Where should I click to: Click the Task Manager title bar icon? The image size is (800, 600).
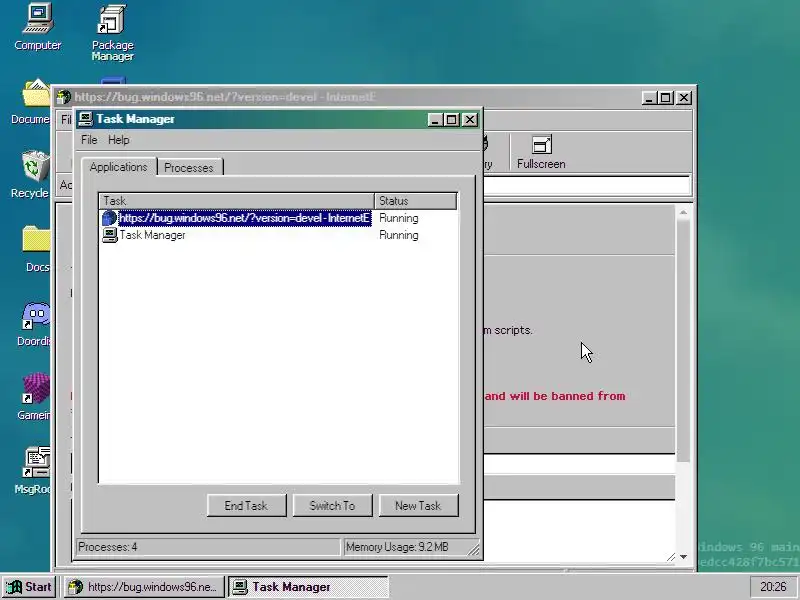coord(85,119)
